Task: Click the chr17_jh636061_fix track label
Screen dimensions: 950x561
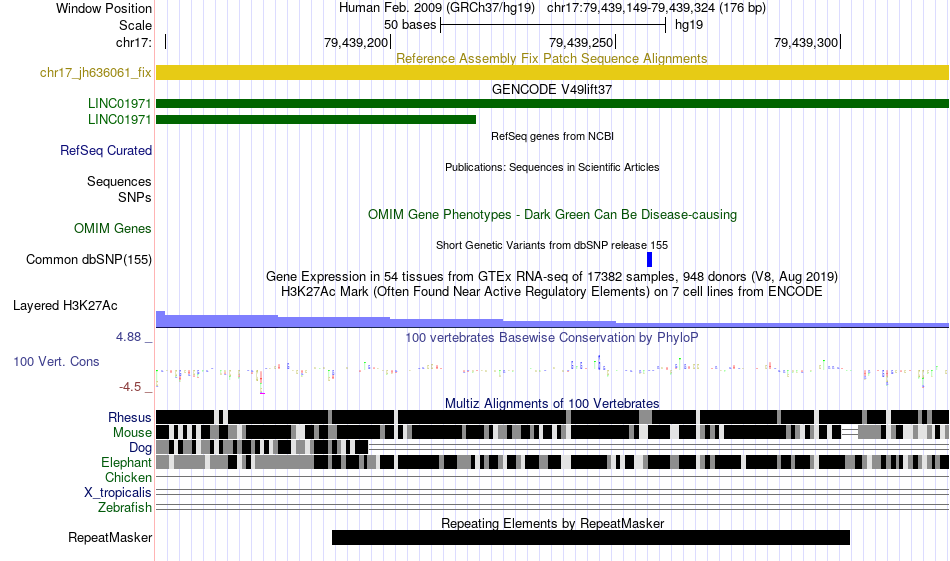Action: click(95, 73)
